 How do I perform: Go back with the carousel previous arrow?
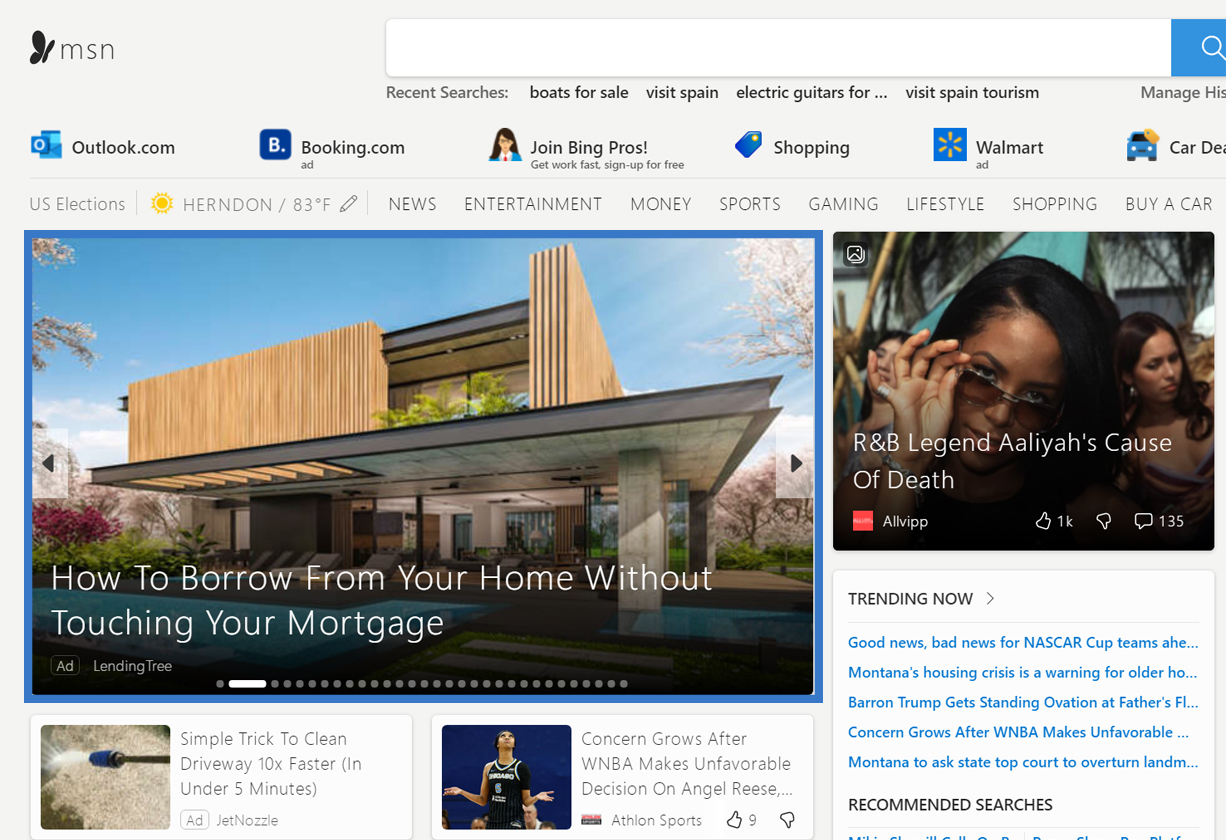pyautogui.click(x=49, y=463)
